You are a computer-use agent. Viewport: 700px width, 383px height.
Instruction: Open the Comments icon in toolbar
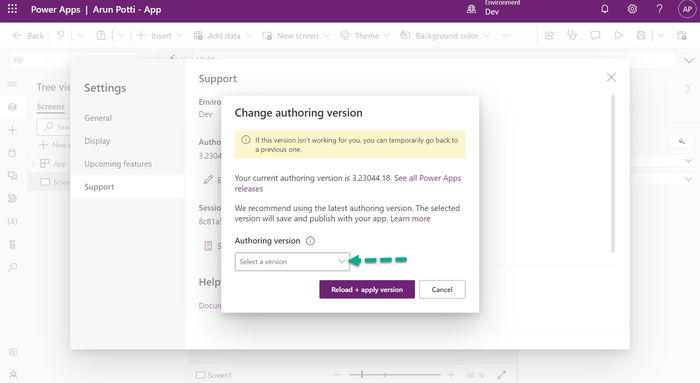click(x=595, y=35)
